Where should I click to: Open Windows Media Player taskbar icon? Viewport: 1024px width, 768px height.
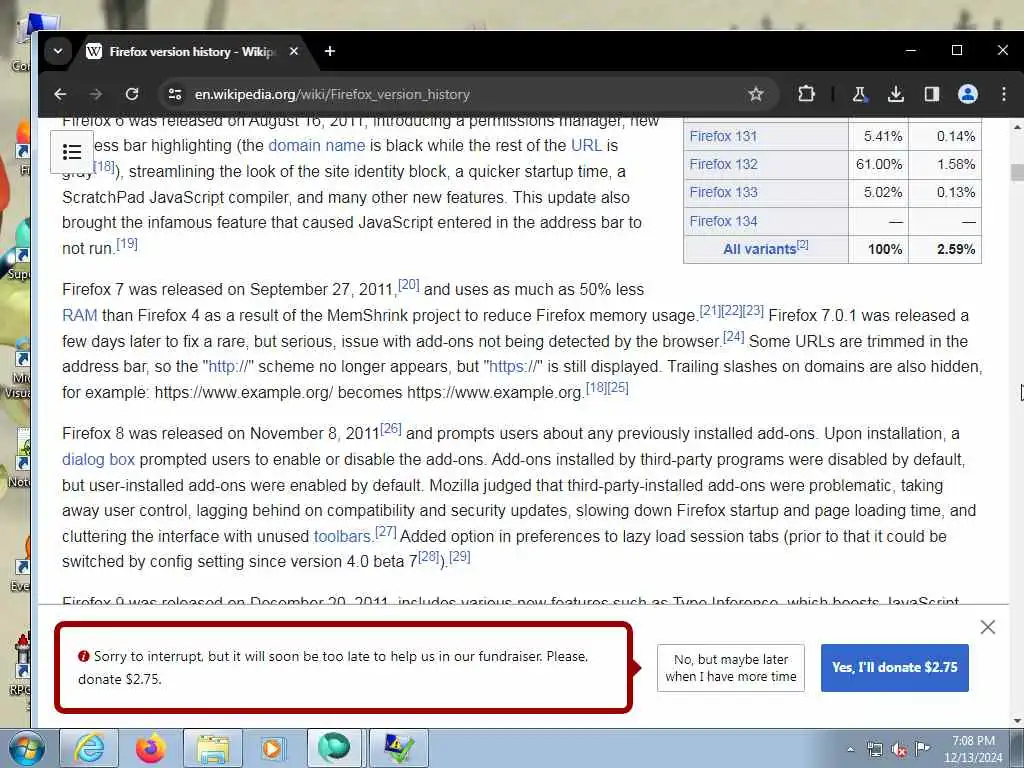click(x=273, y=748)
